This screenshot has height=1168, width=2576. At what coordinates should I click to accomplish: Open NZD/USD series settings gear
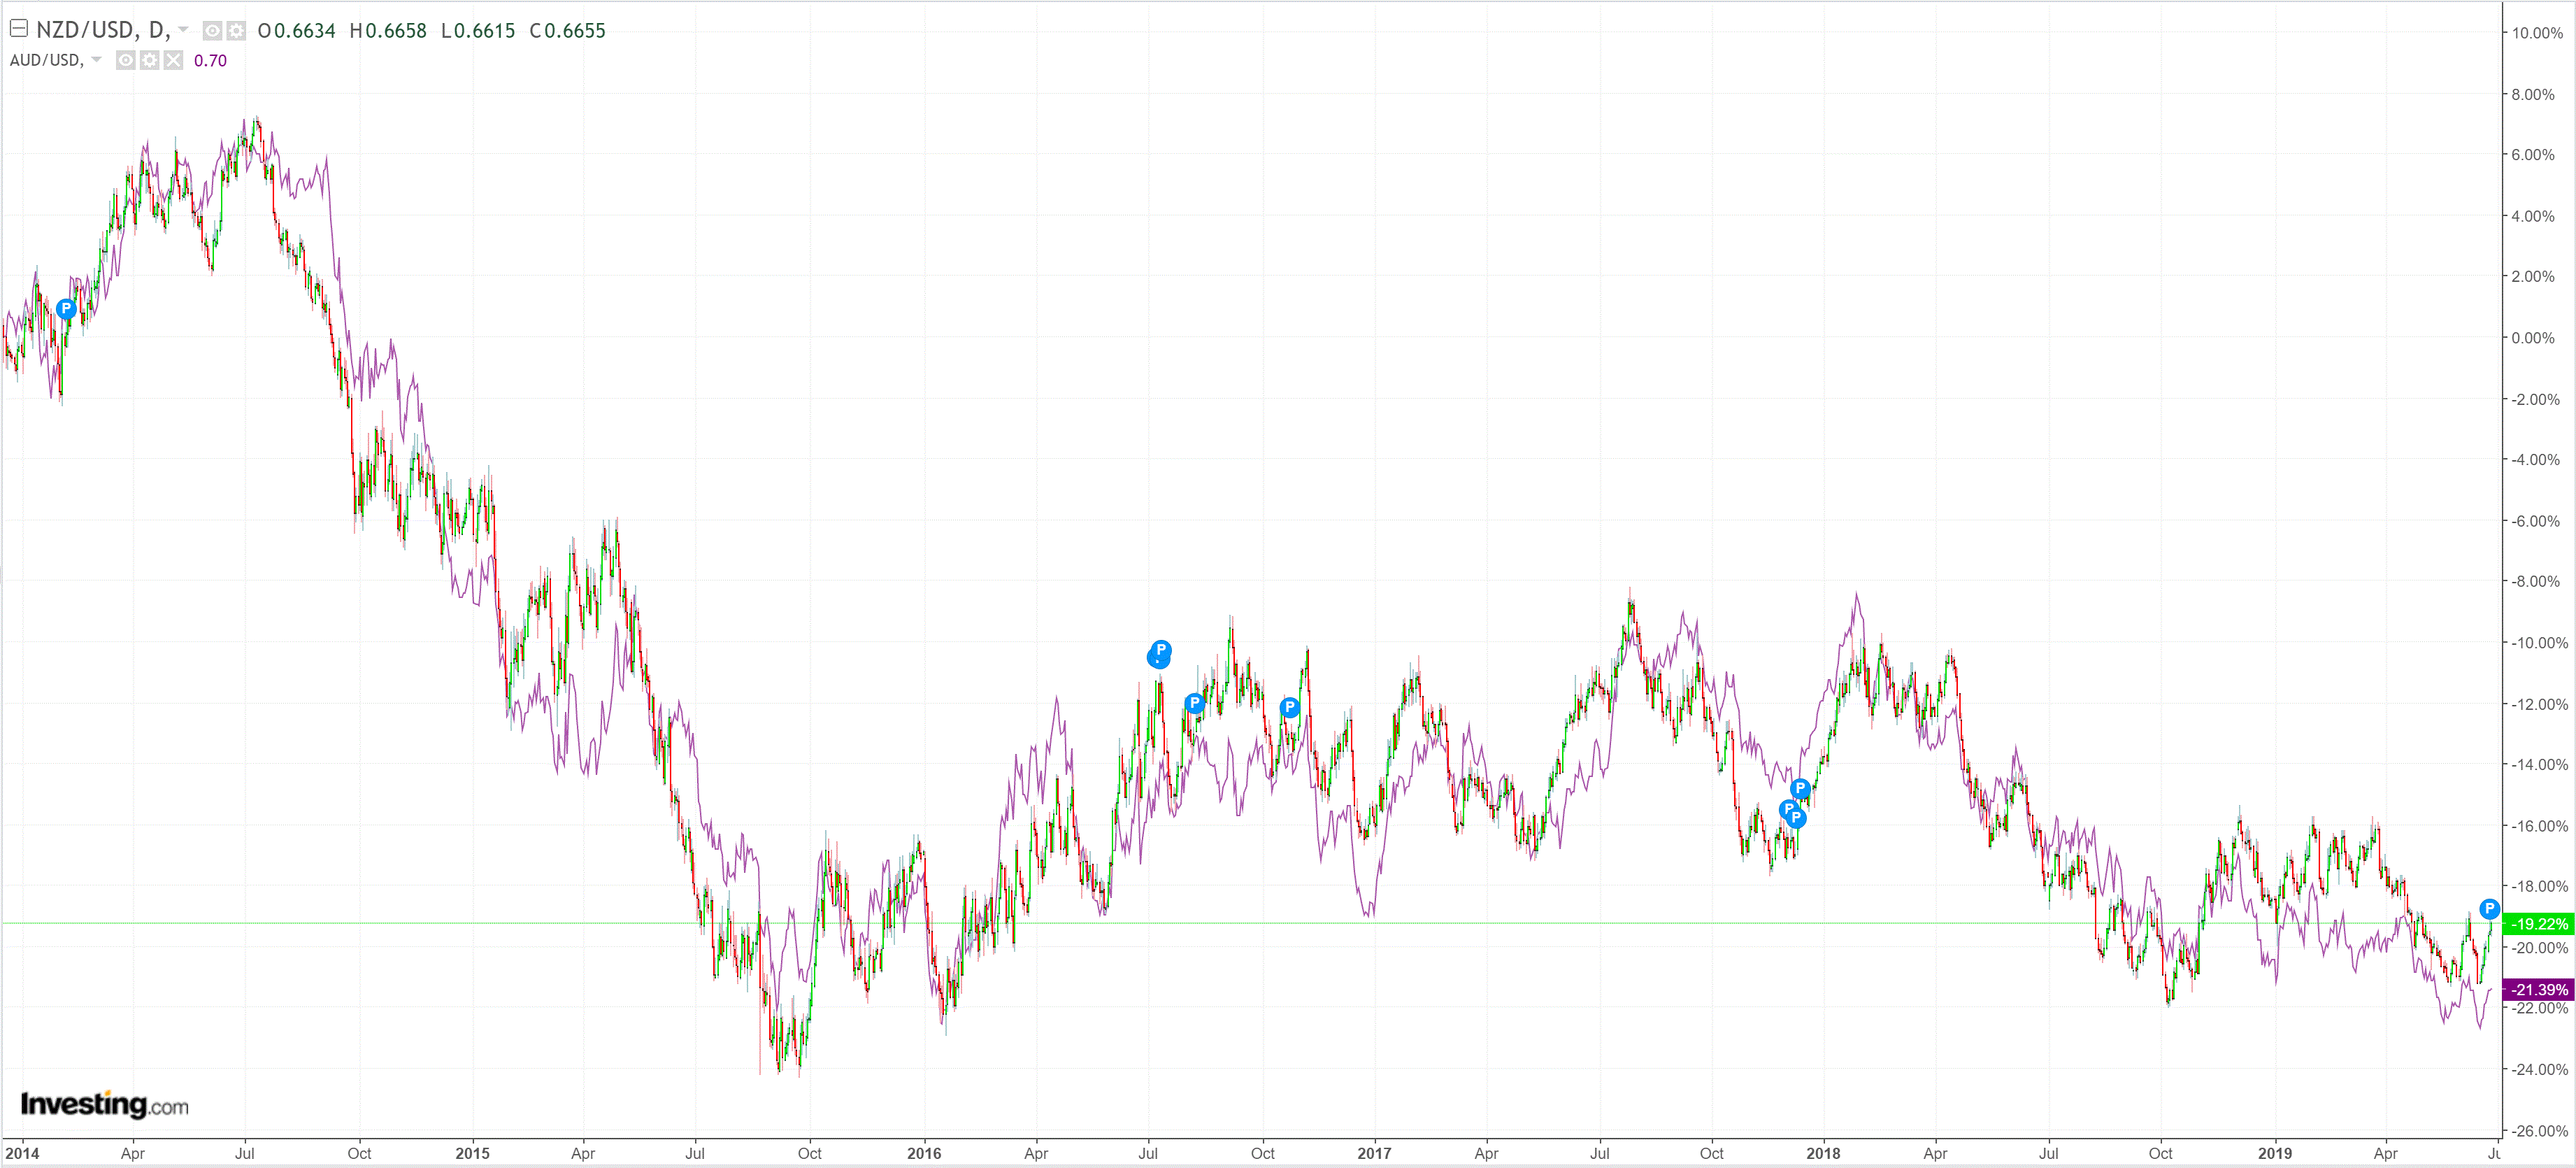tap(236, 31)
